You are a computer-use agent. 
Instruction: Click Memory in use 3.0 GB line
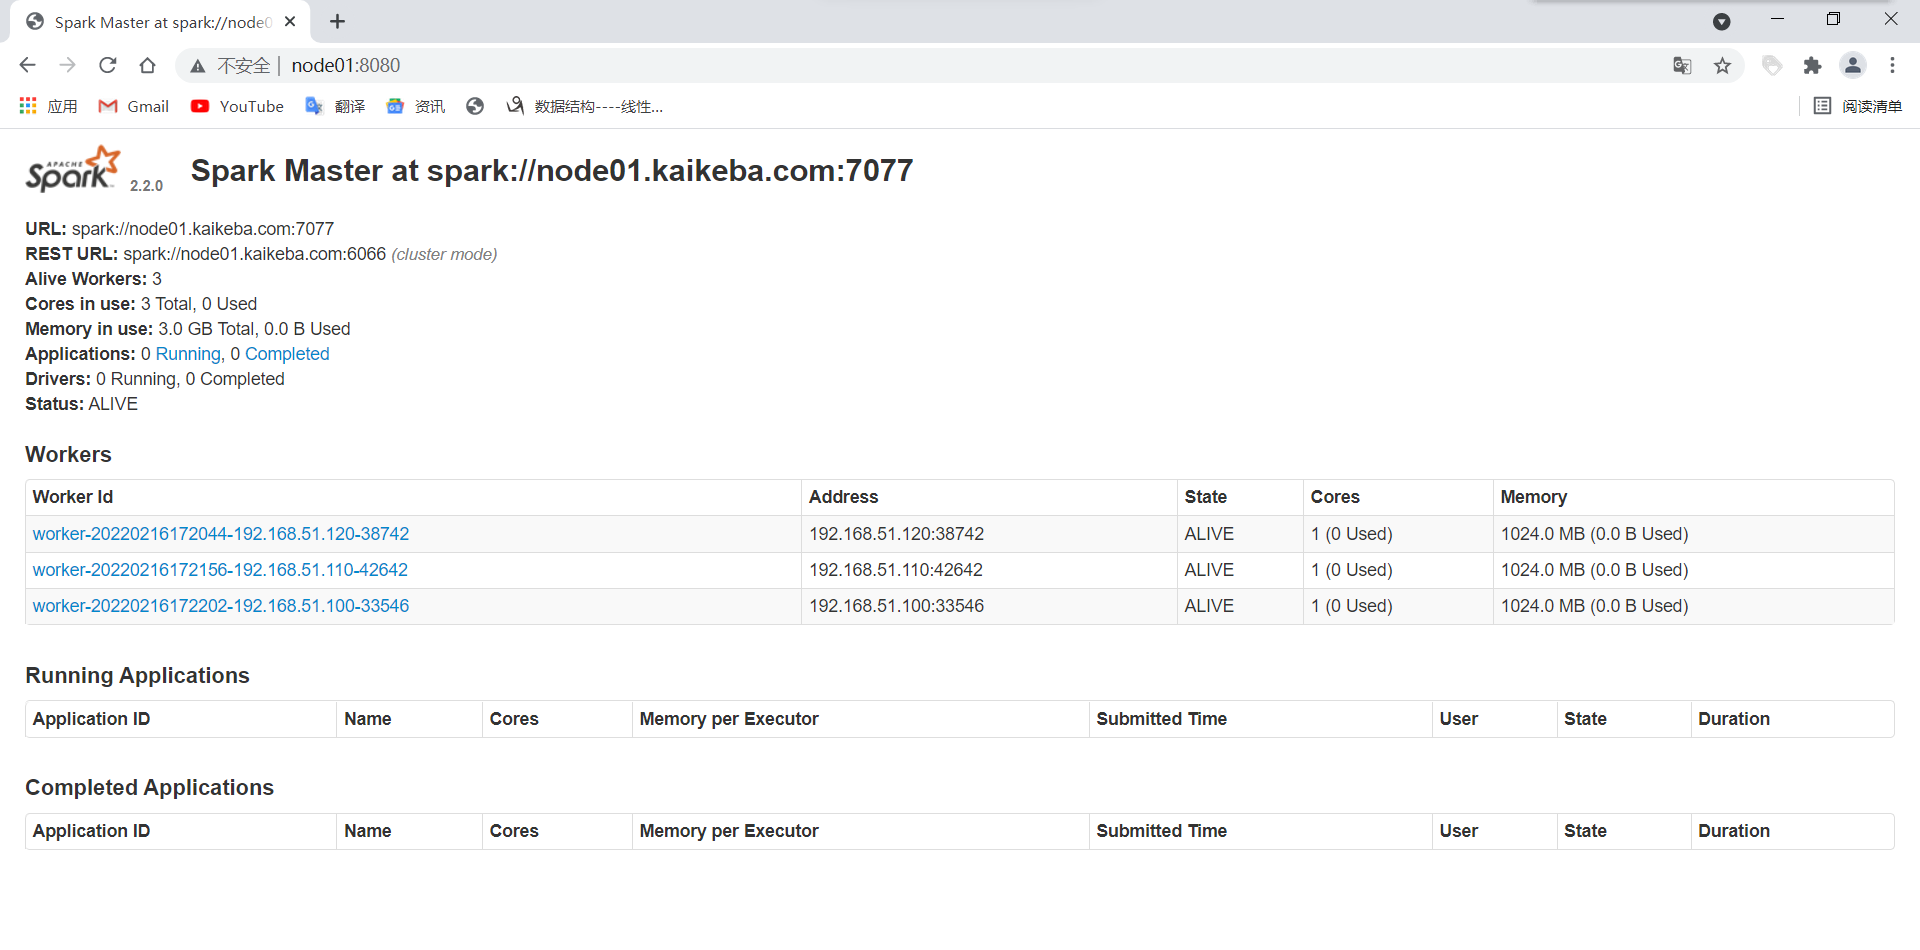(188, 329)
